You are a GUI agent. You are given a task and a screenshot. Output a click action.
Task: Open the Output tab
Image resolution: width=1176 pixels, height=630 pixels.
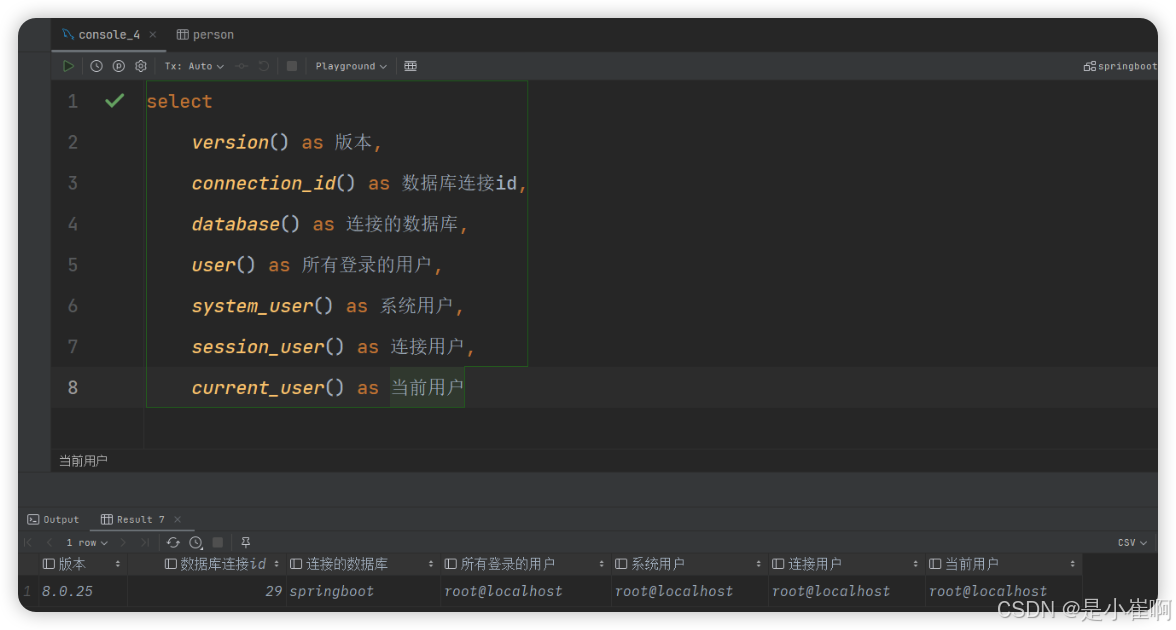click(x=53, y=519)
